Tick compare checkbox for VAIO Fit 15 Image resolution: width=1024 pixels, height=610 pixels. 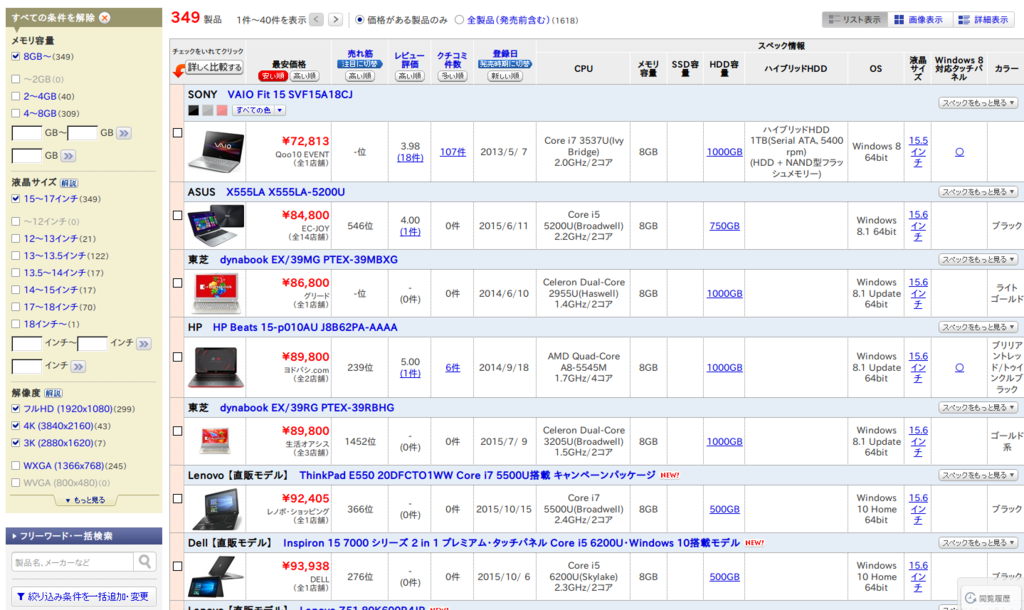pyautogui.click(x=177, y=133)
